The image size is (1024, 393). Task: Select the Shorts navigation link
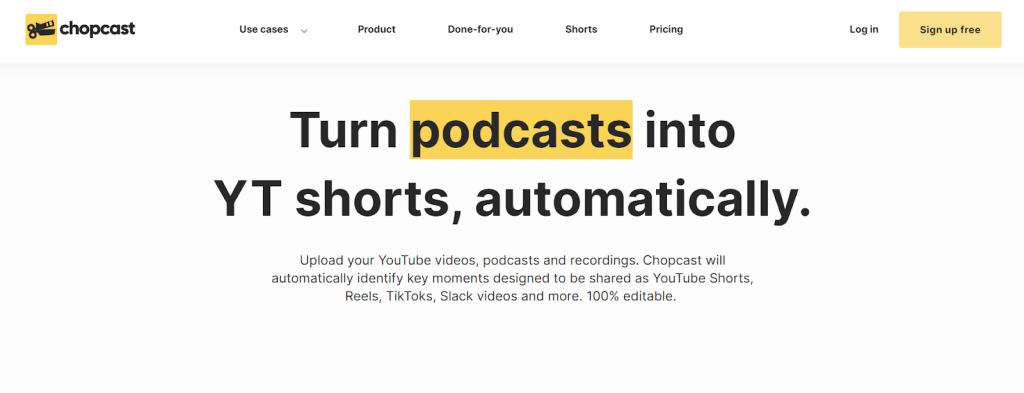tap(581, 29)
